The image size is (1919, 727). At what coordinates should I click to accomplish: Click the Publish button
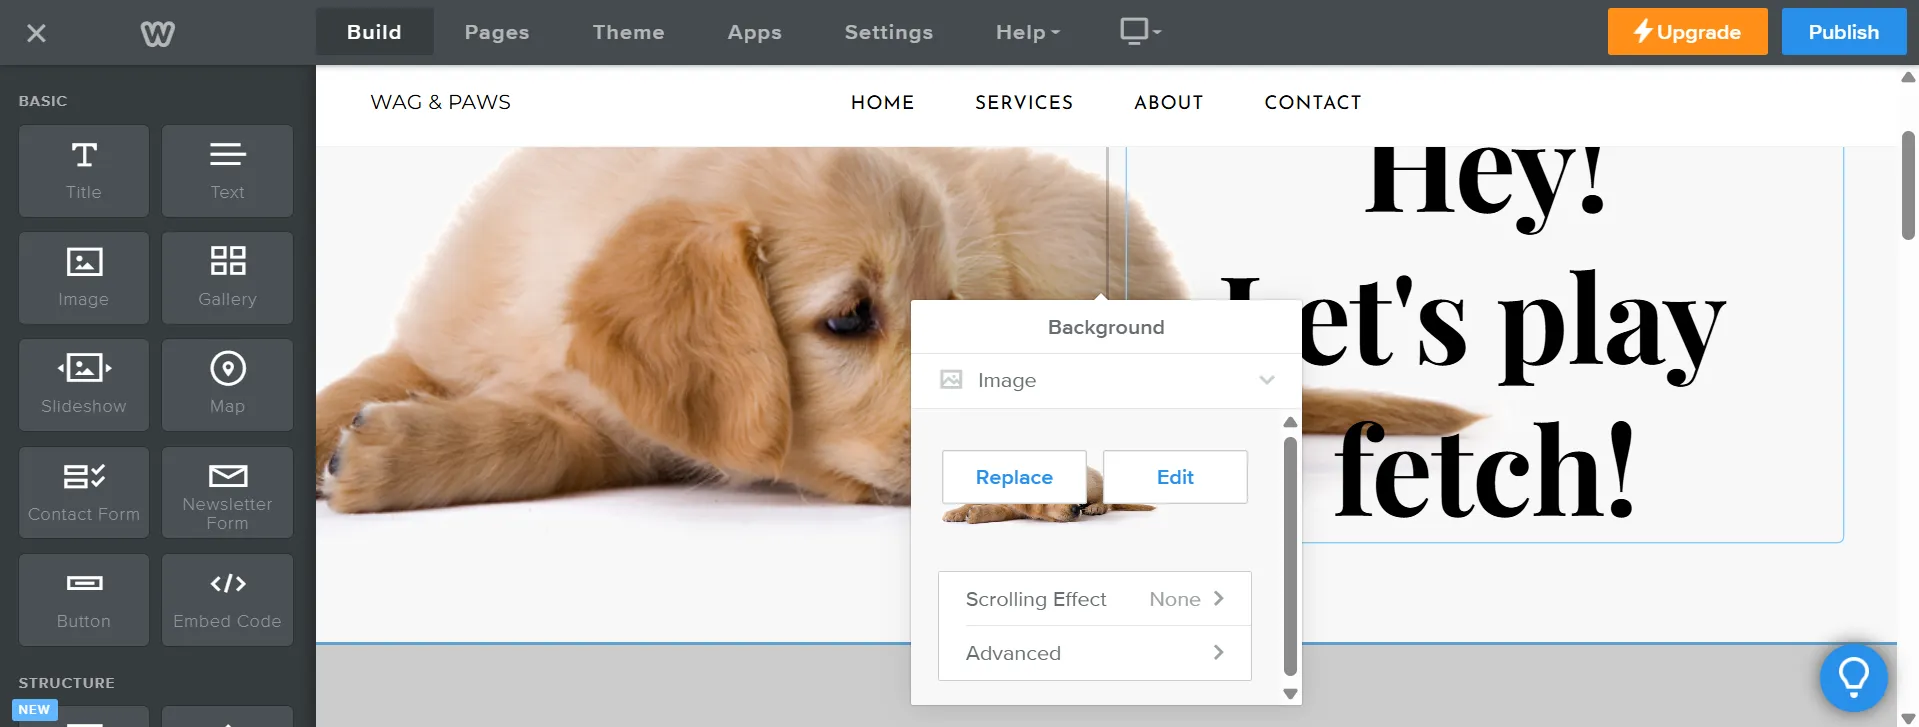pos(1843,32)
